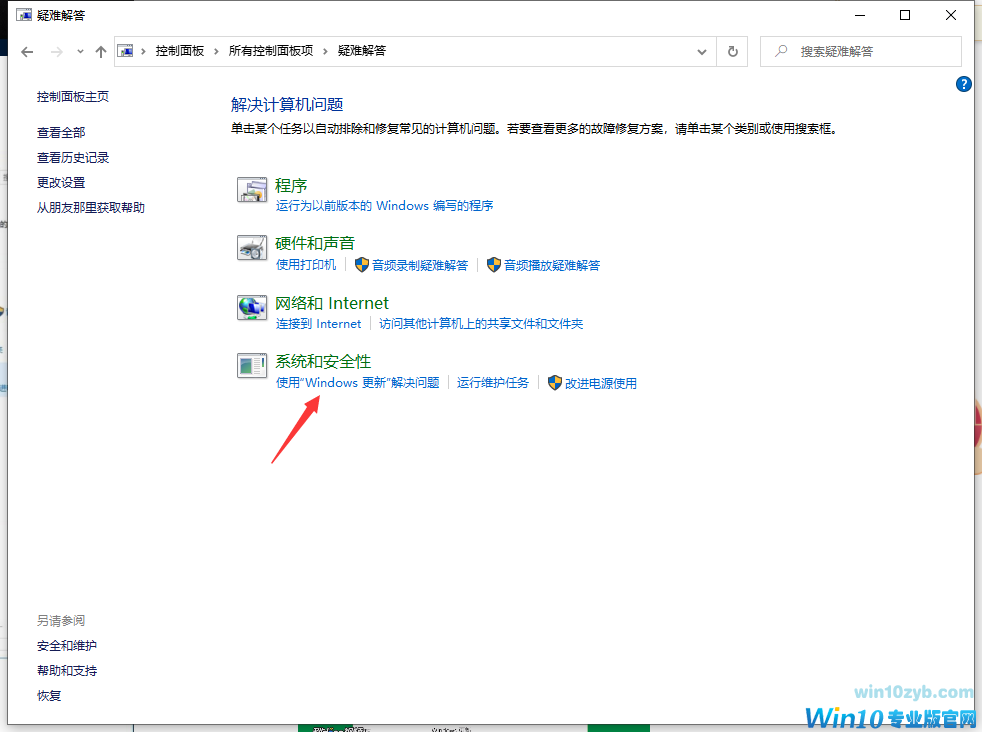
Task: Open help via the blue question mark icon
Action: pyautogui.click(x=964, y=85)
